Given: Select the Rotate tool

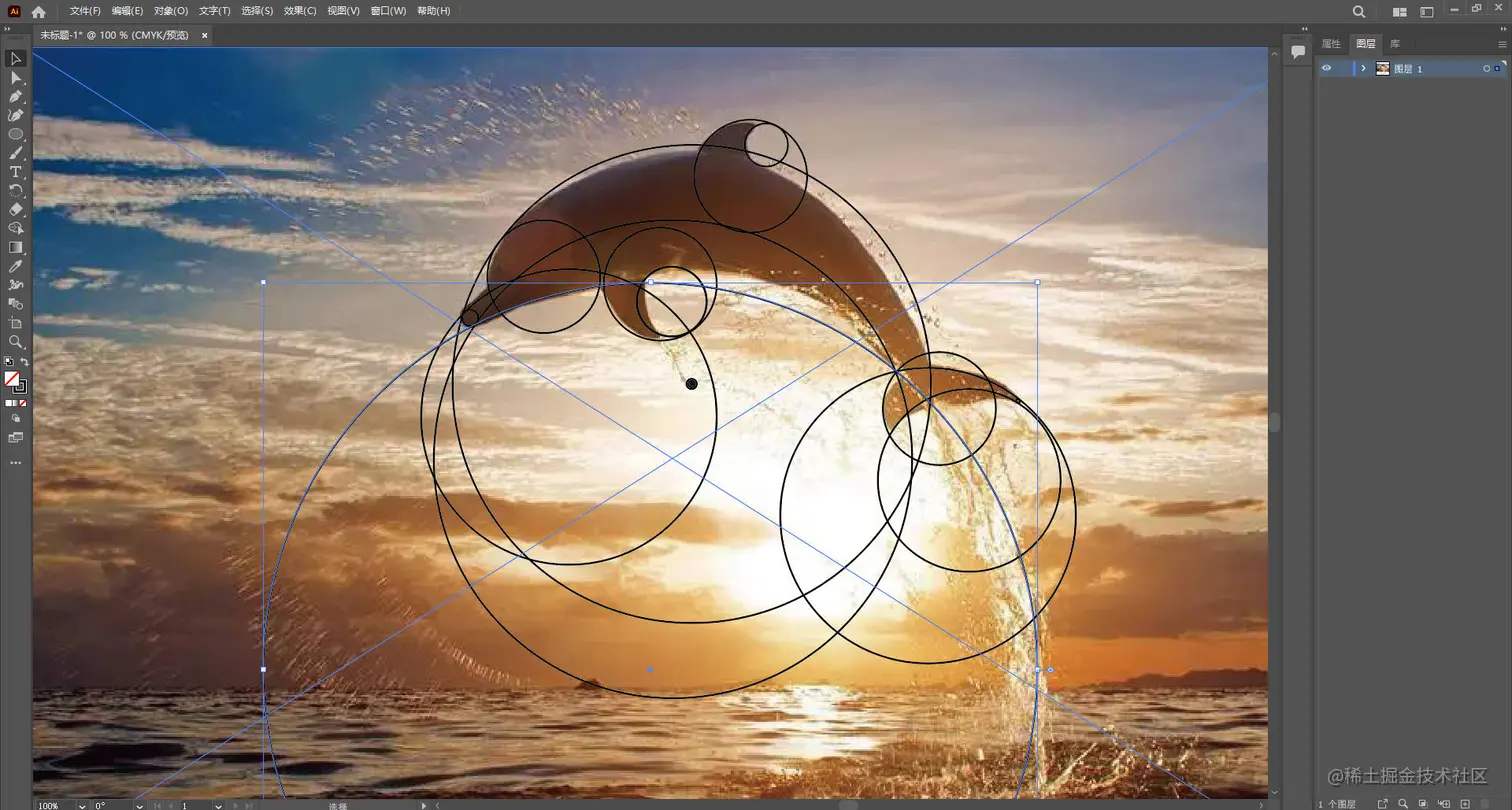Looking at the screenshot, I should click(x=15, y=190).
